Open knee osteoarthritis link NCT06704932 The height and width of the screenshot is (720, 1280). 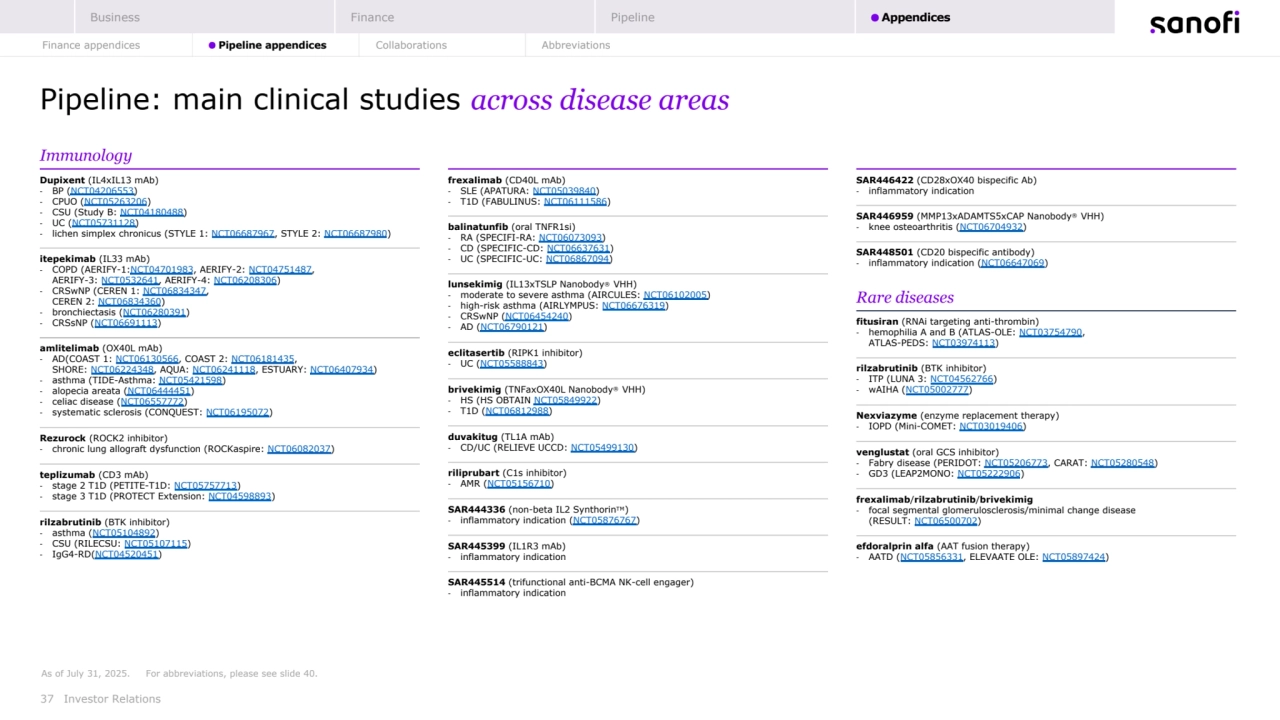(x=991, y=227)
